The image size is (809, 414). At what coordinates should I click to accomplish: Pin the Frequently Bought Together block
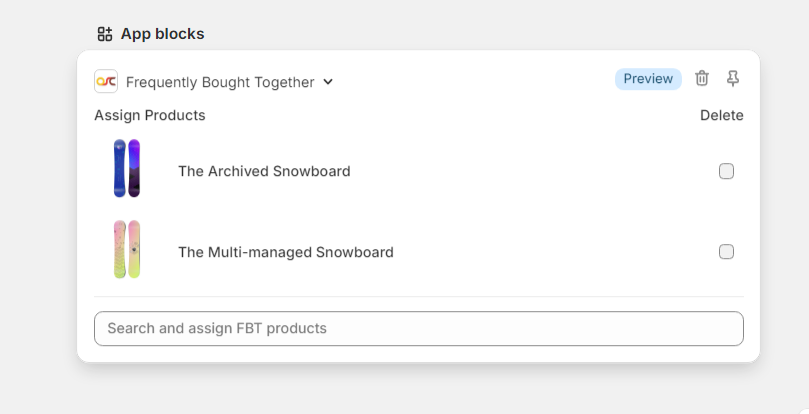tap(733, 79)
